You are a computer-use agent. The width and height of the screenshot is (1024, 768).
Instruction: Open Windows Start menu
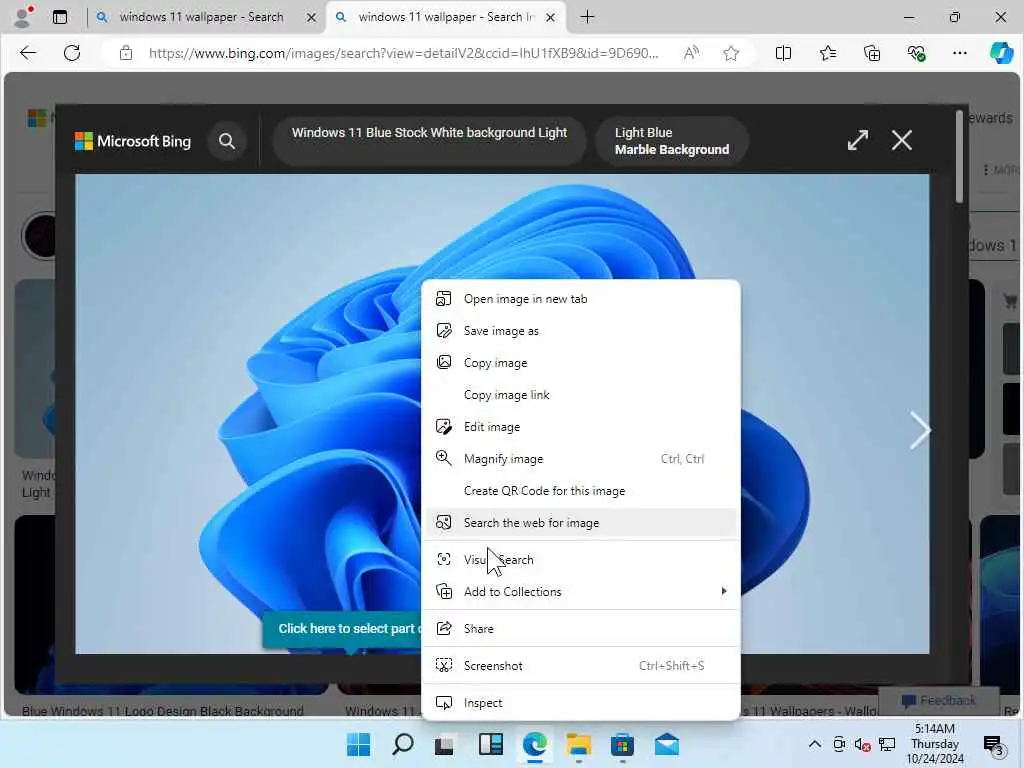click(358, 744)
